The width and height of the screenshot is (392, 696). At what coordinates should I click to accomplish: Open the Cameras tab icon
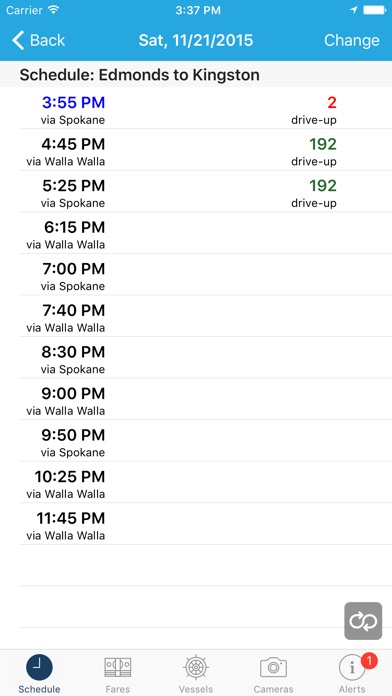273,668
